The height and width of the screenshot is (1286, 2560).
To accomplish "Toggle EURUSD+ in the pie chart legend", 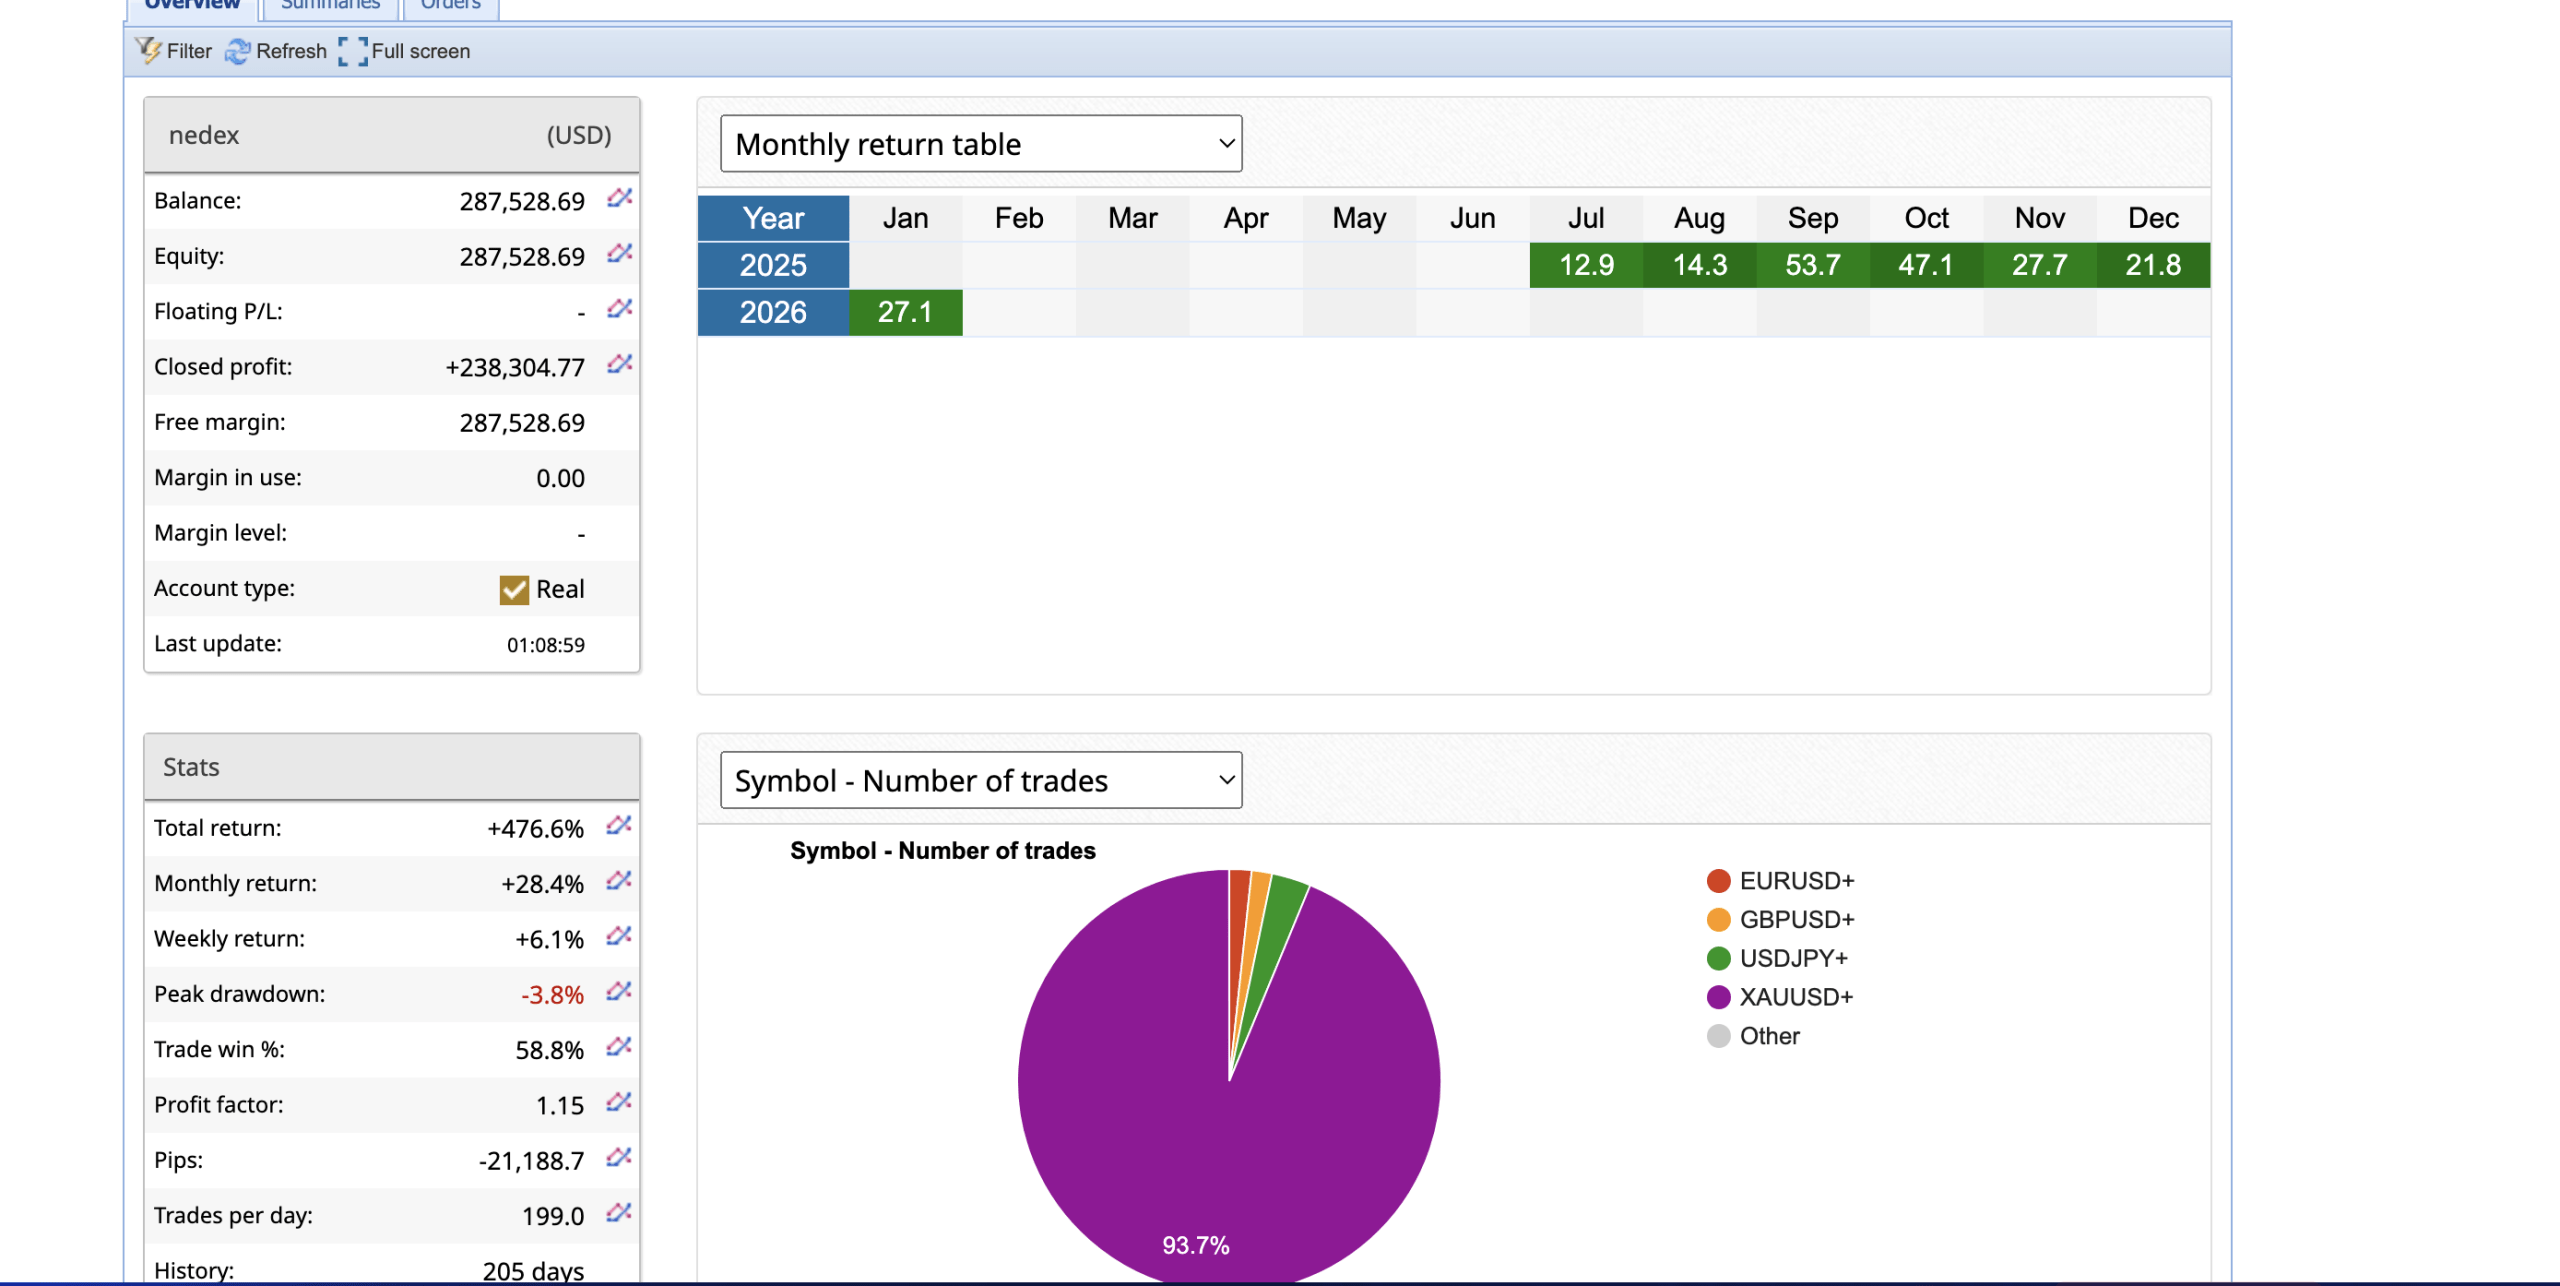I will point(1795,880).
